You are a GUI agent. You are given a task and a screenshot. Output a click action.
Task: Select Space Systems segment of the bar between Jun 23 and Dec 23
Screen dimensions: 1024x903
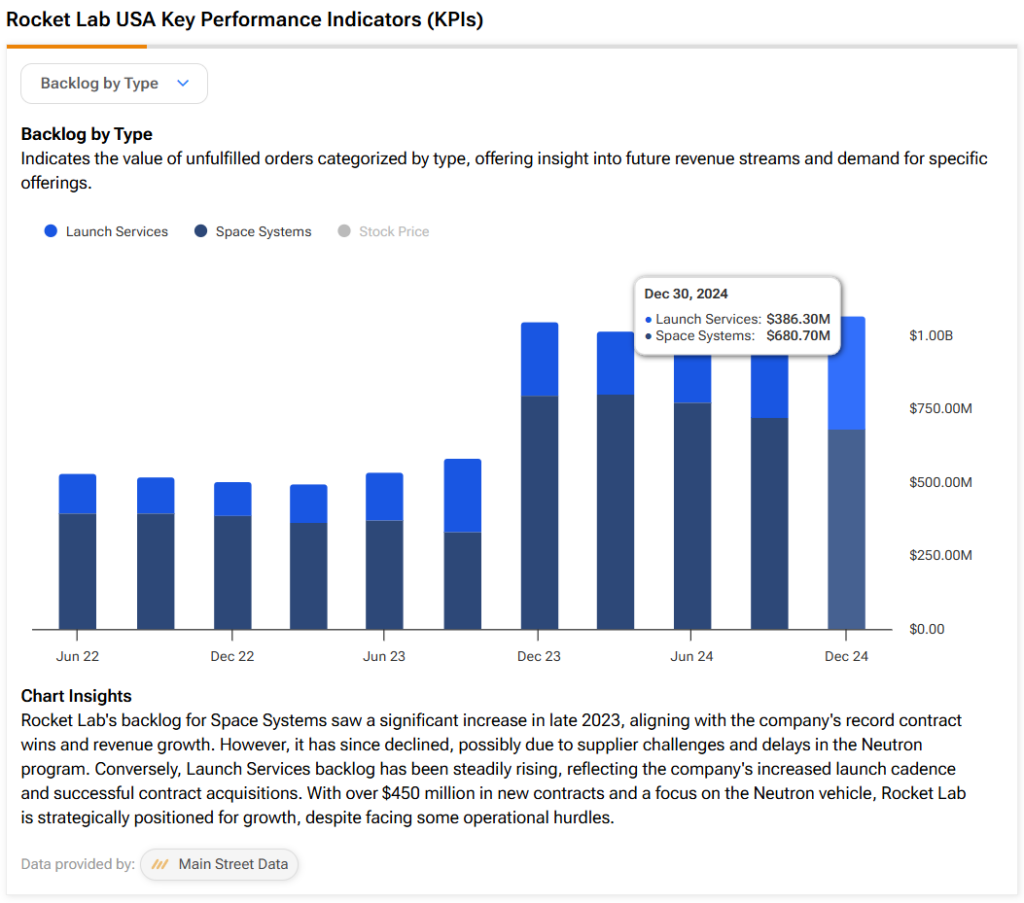point(462,581)
